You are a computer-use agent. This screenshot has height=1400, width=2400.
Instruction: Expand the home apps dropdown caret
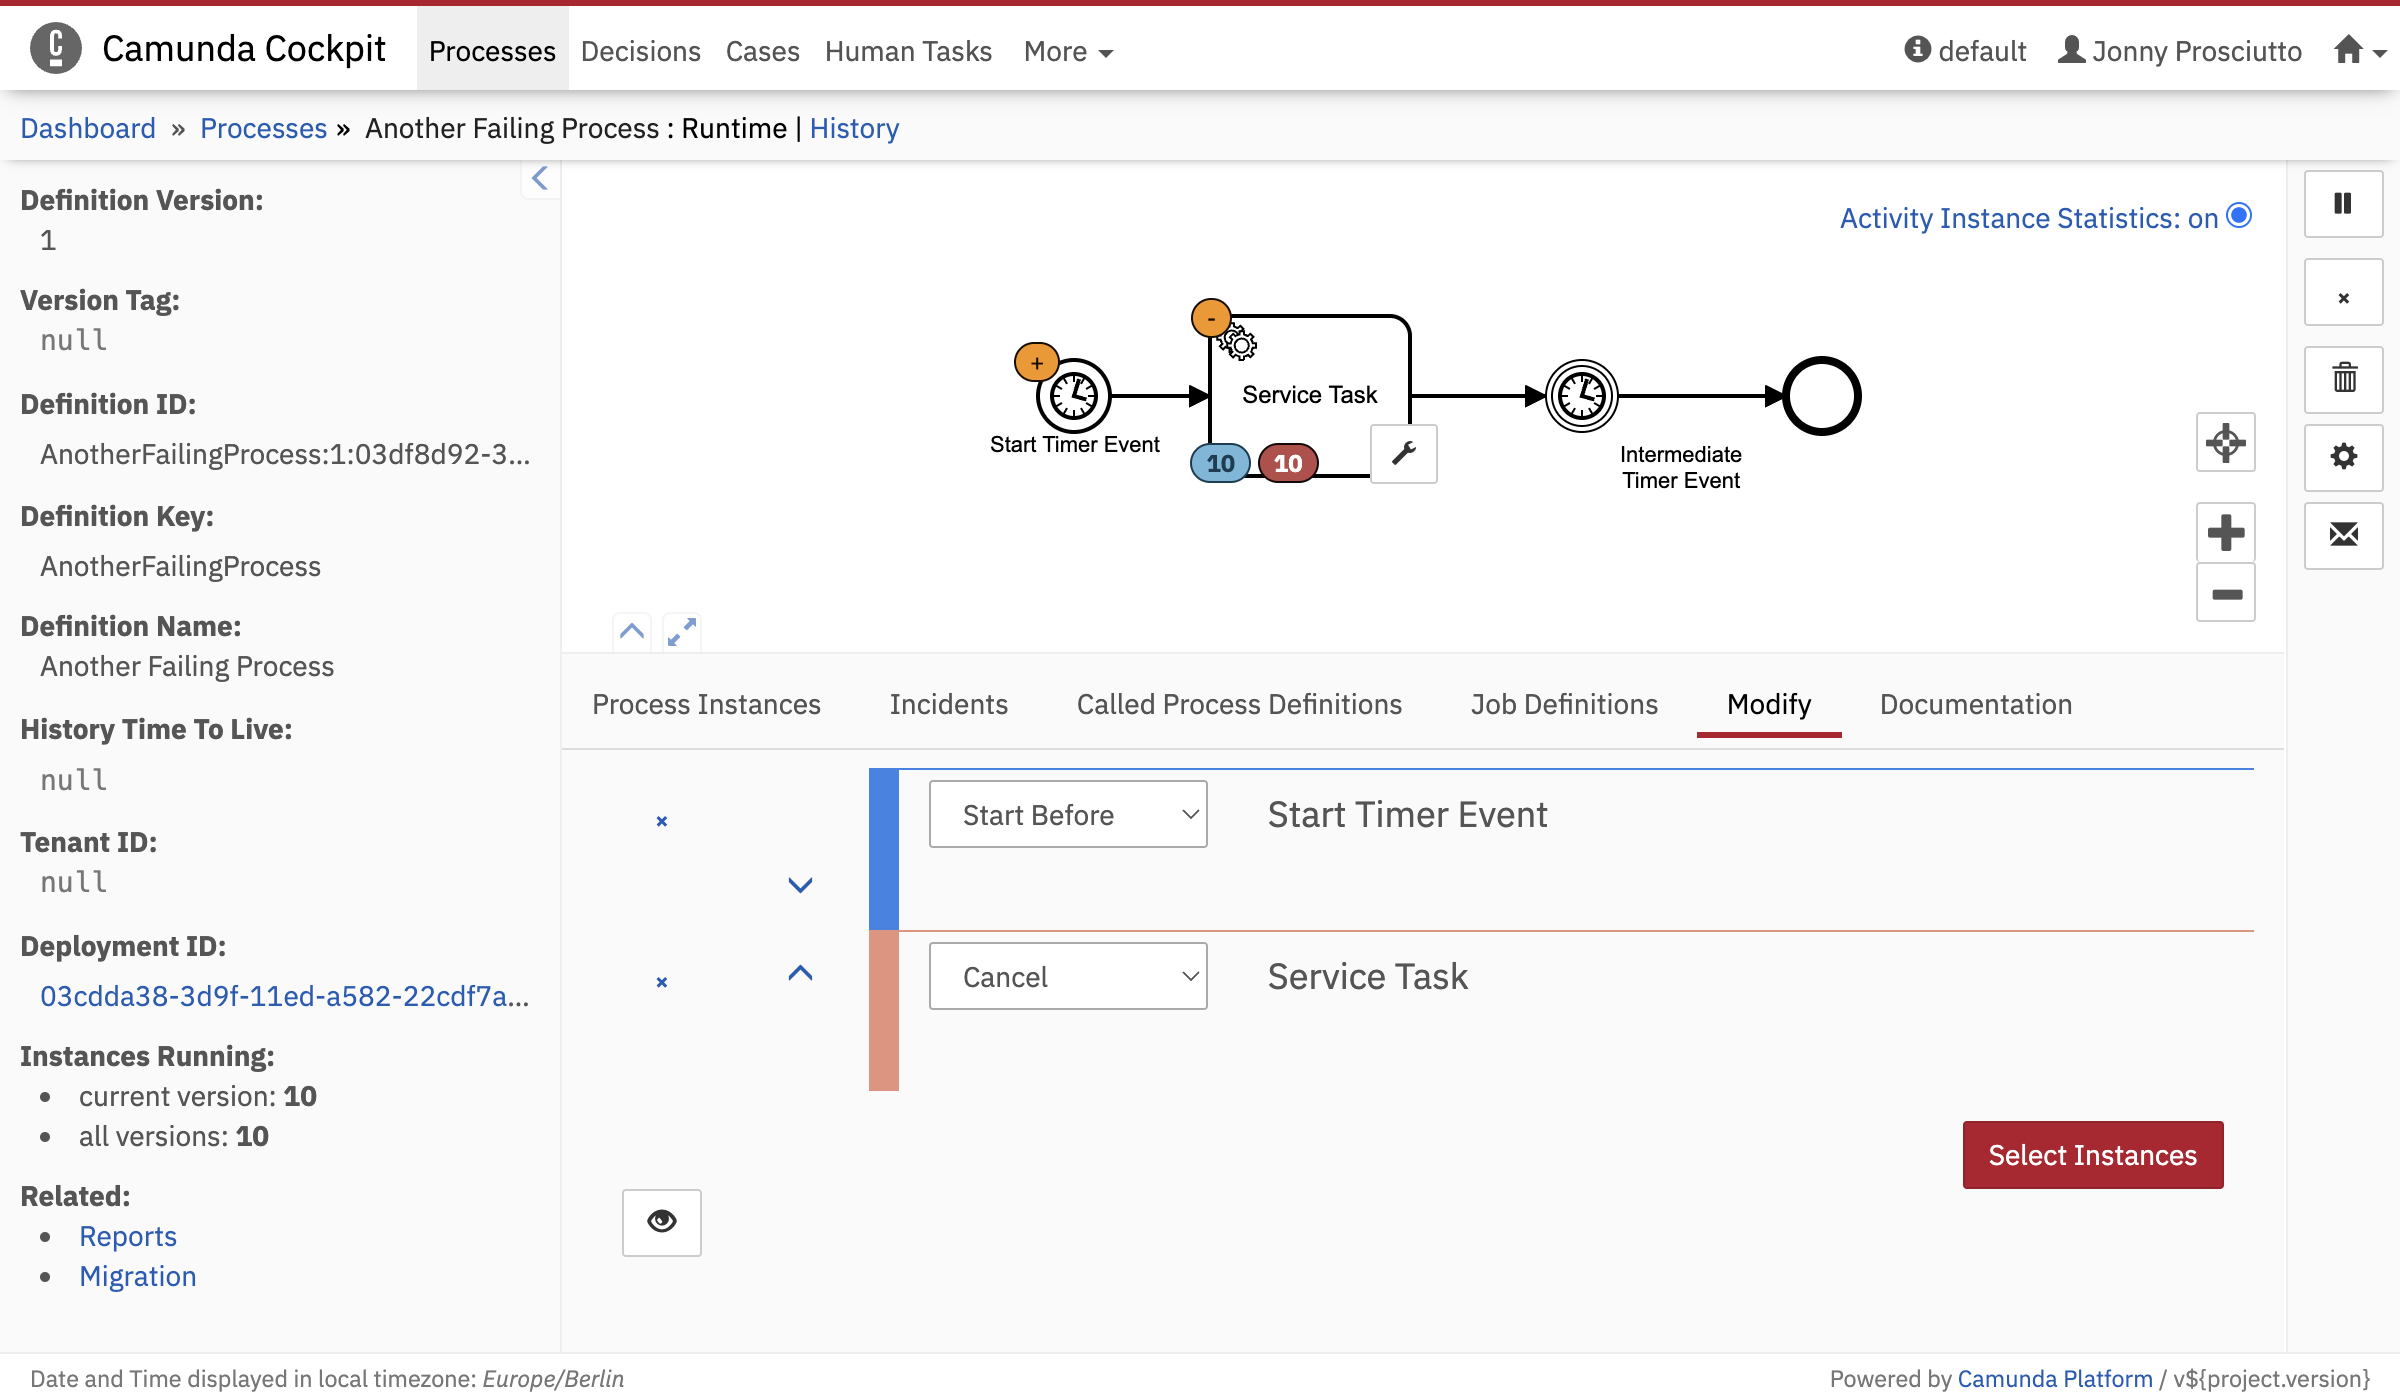pyautogui.click(x=2380, y=54)
